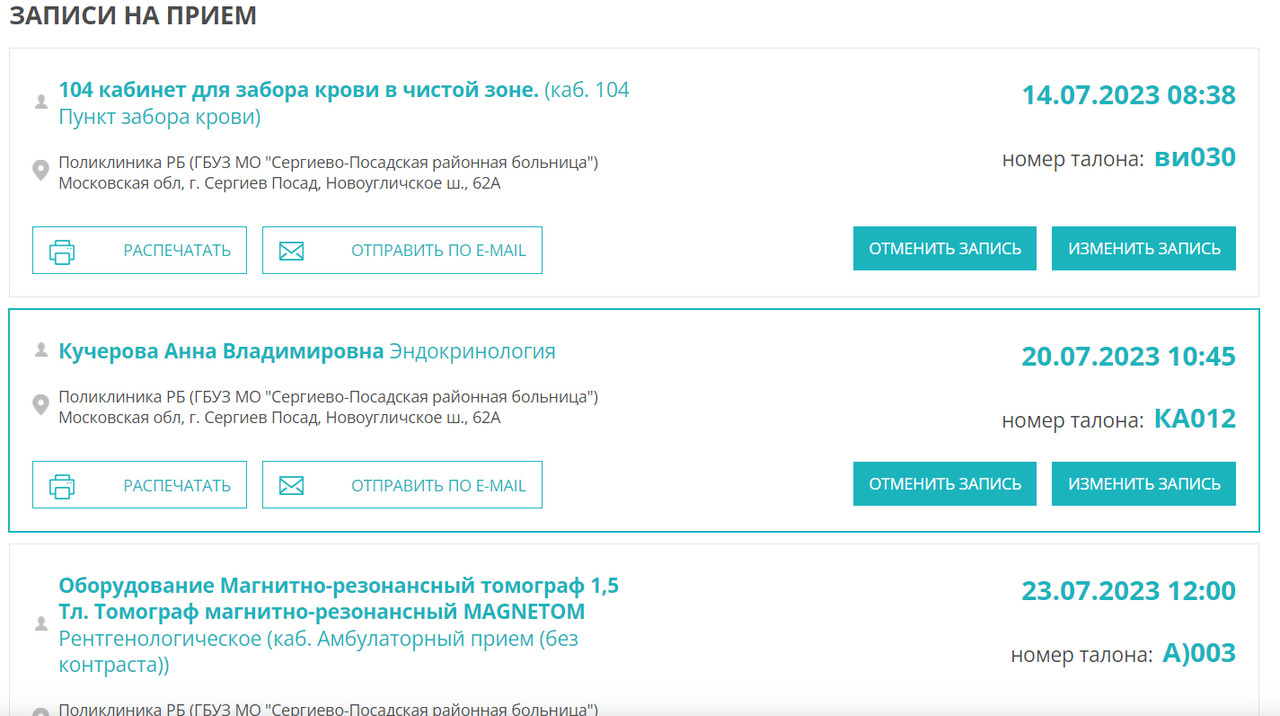The image size is (1280, 716).
Task: Click printer icon in Кучерова appointment card
Action: coord(62,486)
